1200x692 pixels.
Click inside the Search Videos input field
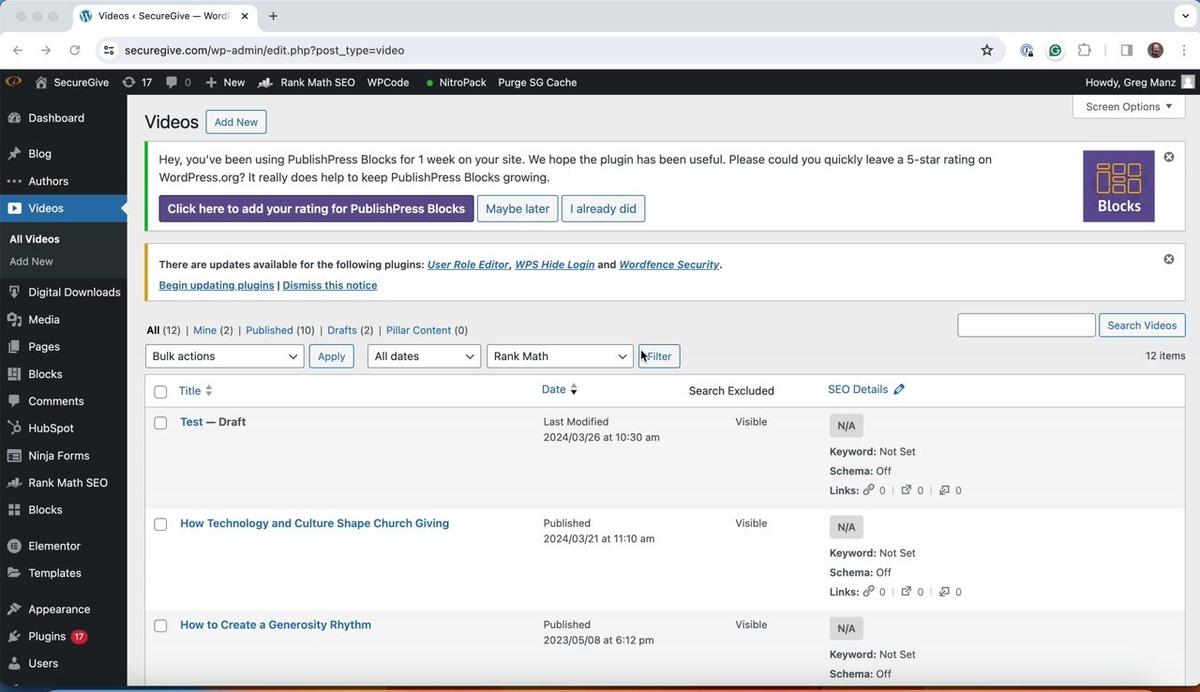click(1025, 324)
